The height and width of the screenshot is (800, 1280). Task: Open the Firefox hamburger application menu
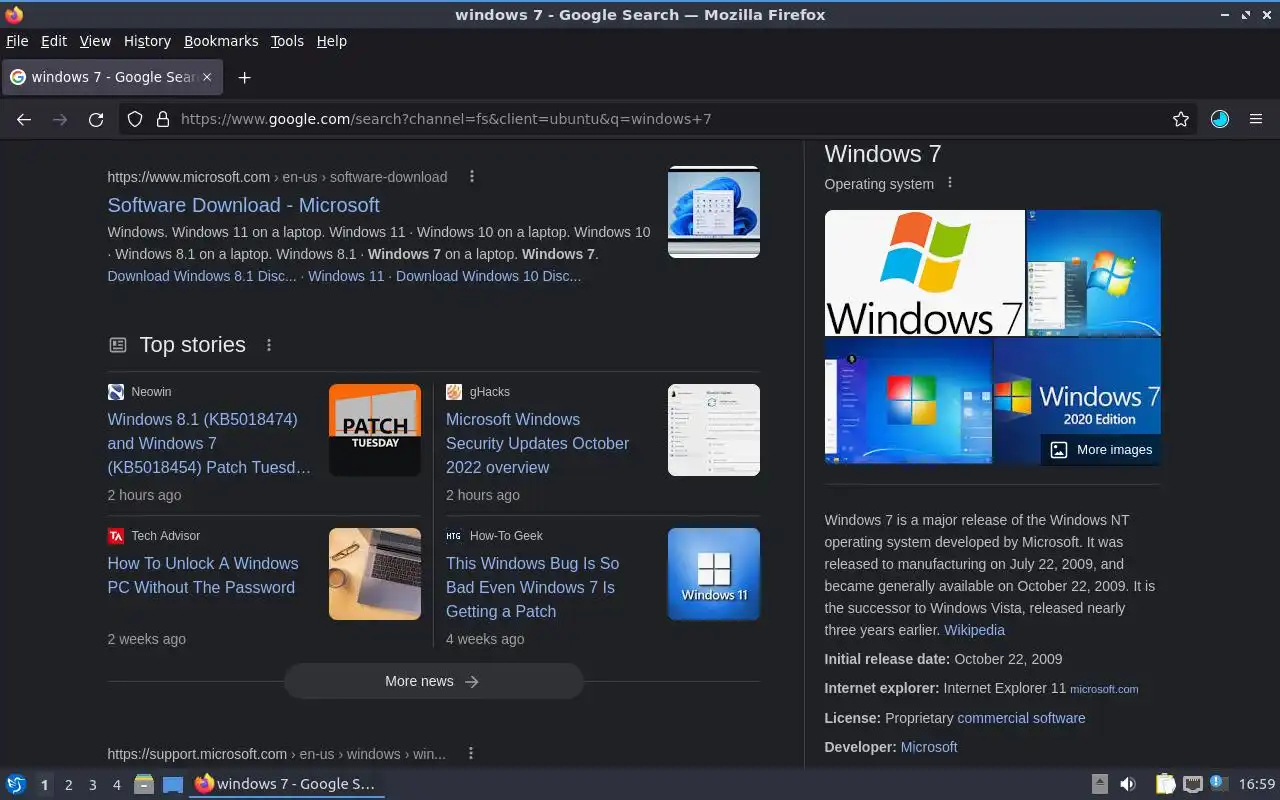click(x=1256, y=119)
